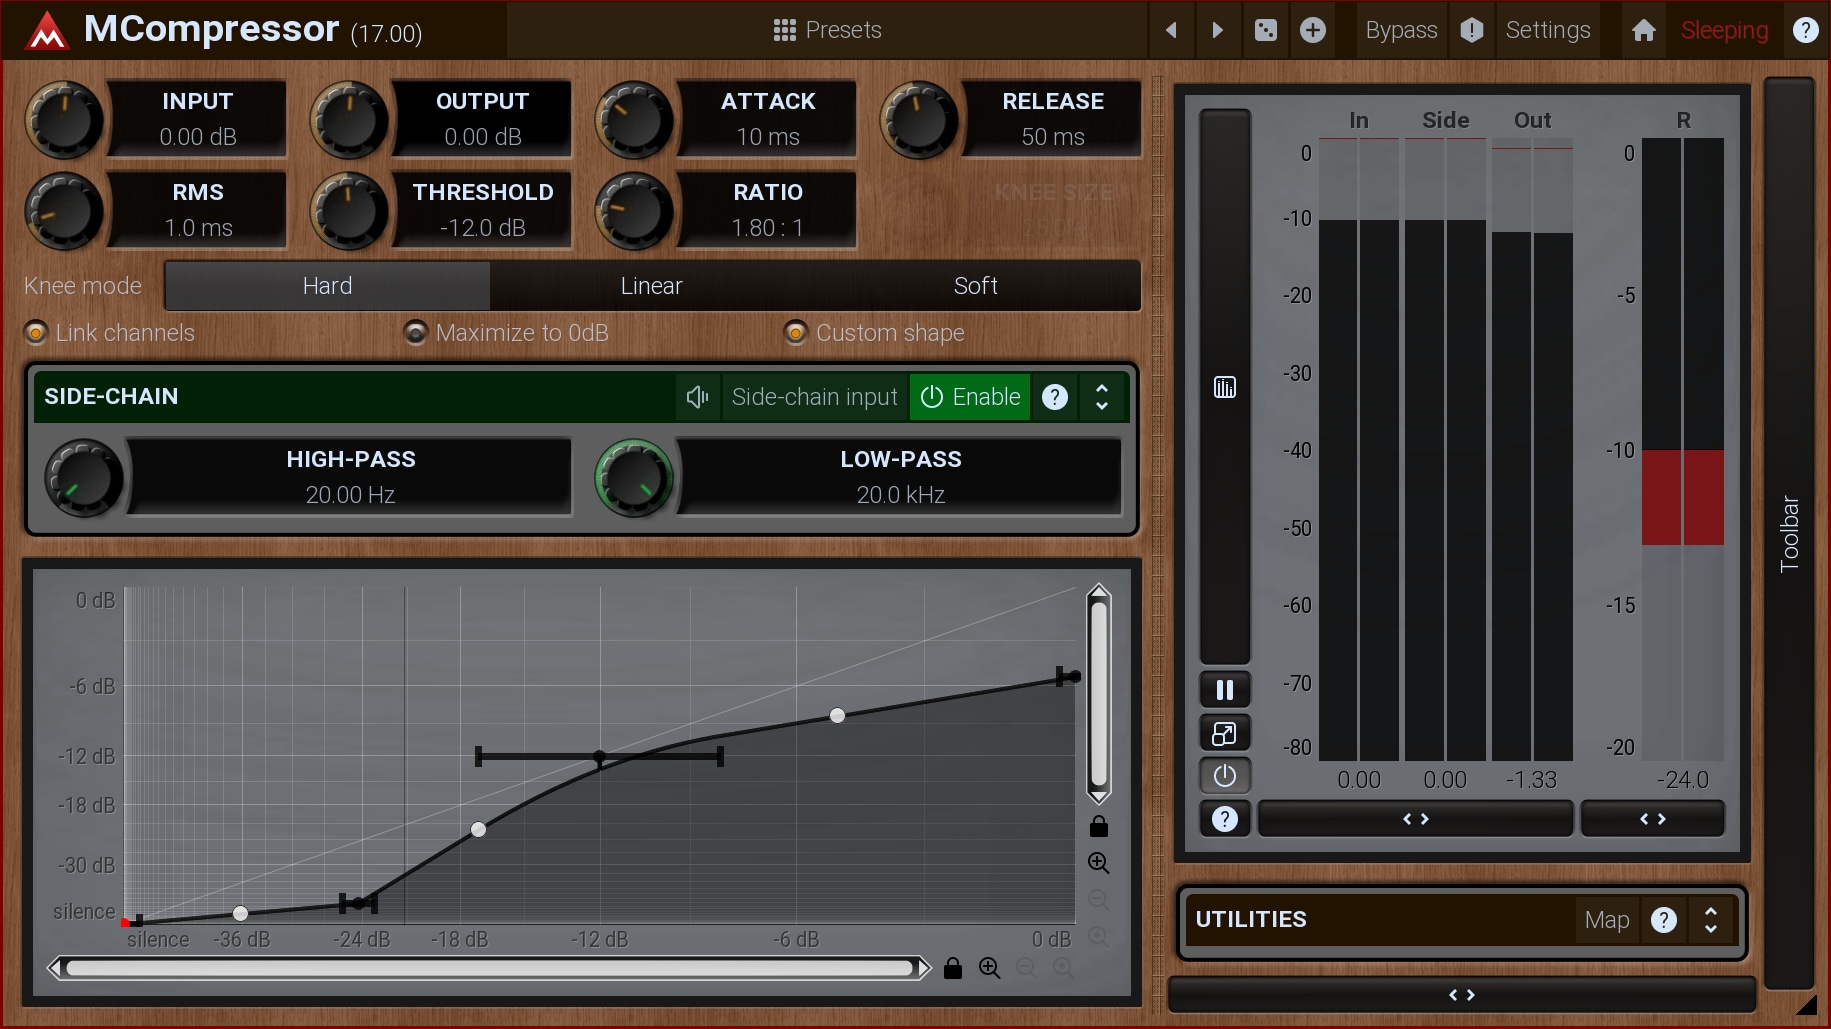Enable Maximize to 0dB option

click(416, 333)
